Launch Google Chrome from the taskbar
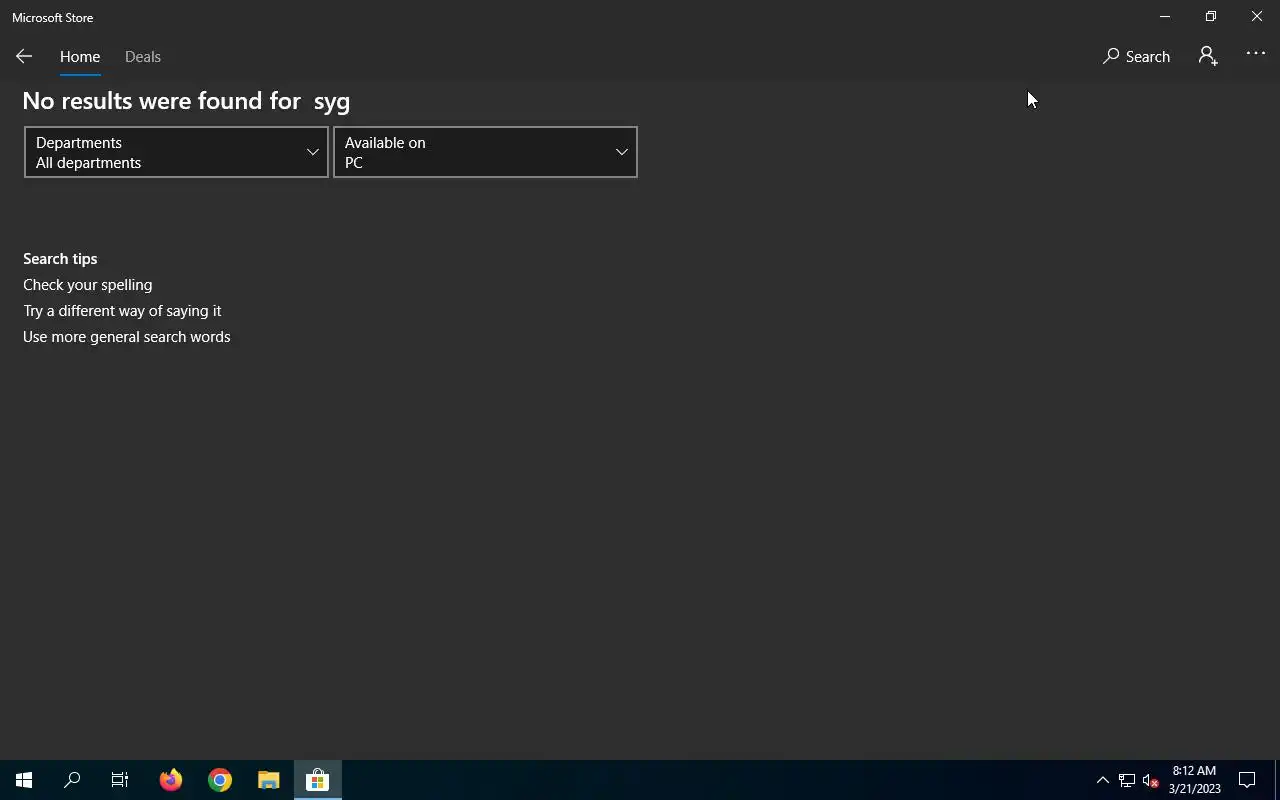 pyautogui.click(x=220, y=780)
